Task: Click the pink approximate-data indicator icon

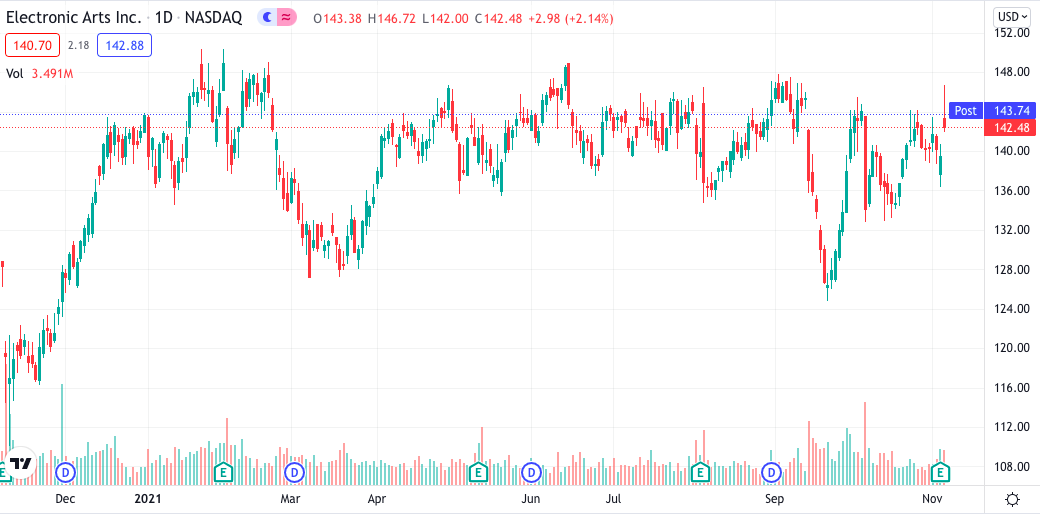Action: point(286,18)
